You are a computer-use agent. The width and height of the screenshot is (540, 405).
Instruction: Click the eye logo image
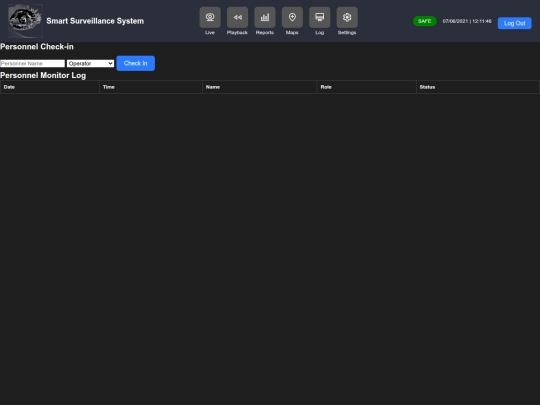25,21
